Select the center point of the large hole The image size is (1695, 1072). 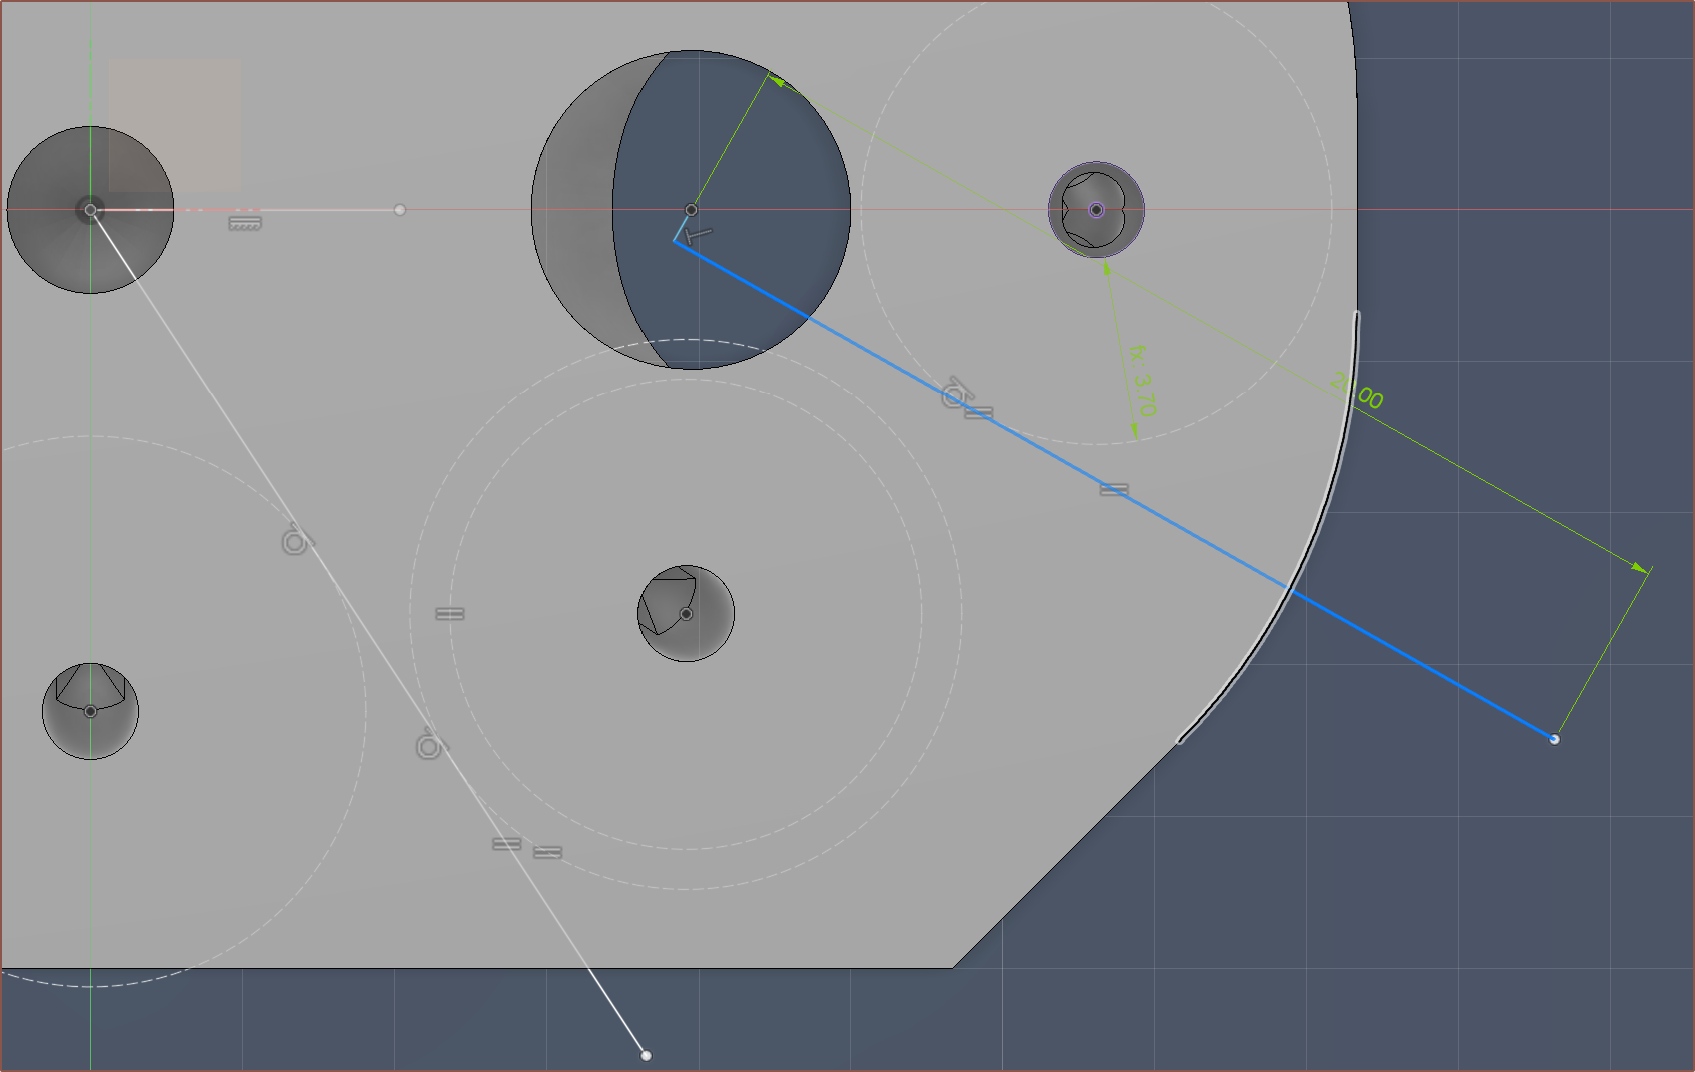coord(691,210)
